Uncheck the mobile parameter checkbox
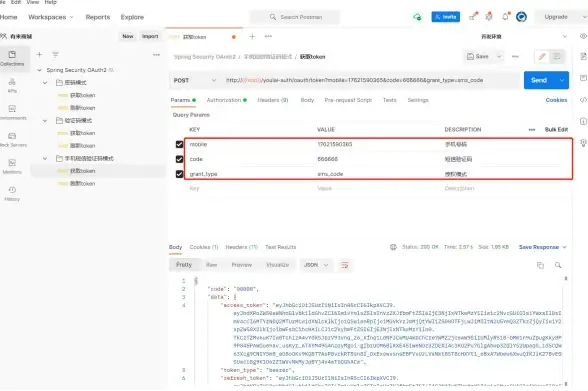Viewport: 588px width, 391px height. click(179, 144)
